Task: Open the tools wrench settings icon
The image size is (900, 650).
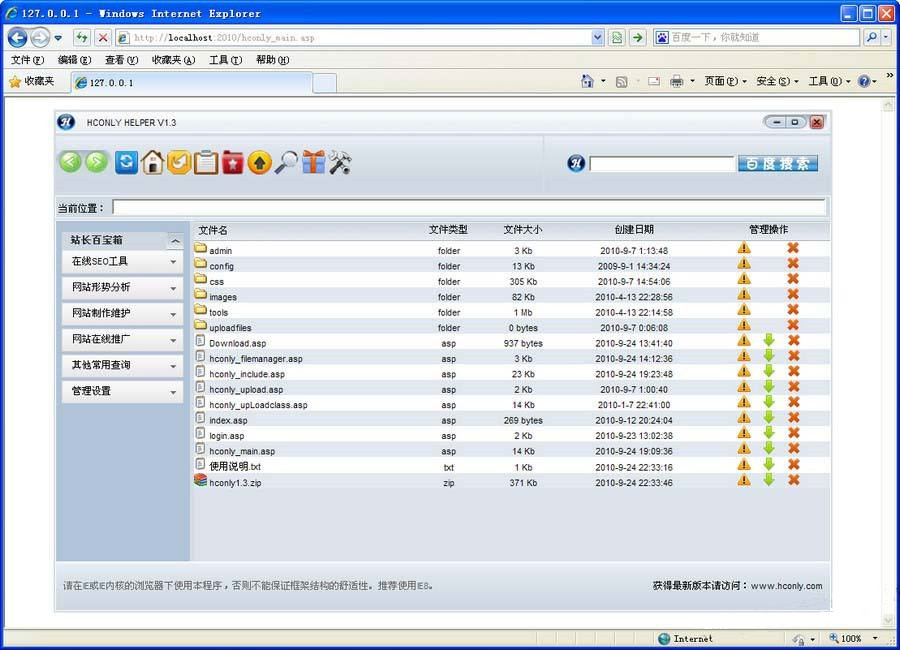Action: click(340, 162)
